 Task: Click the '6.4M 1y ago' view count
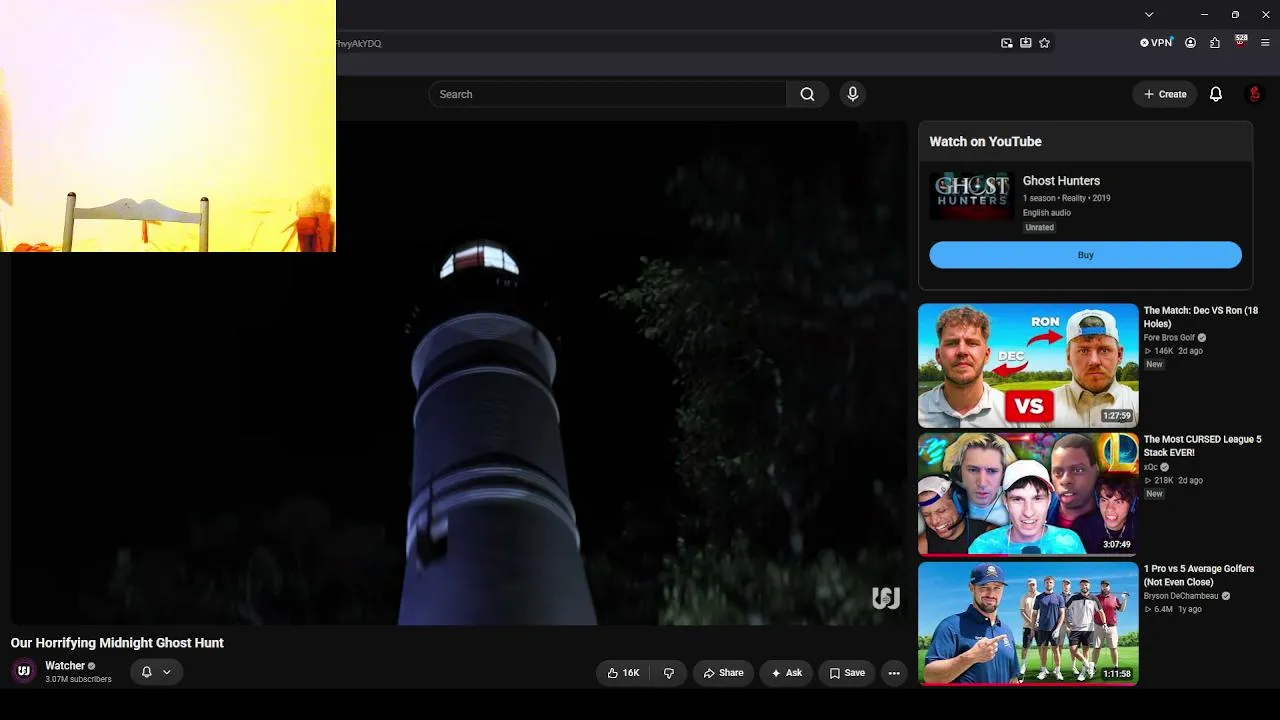point(1173,609)
